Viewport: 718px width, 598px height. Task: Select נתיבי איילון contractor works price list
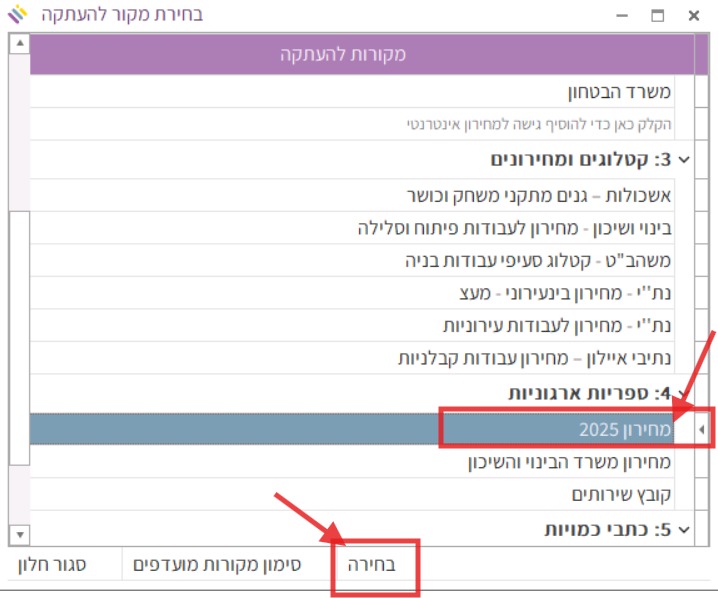click(x=535, y=358)
